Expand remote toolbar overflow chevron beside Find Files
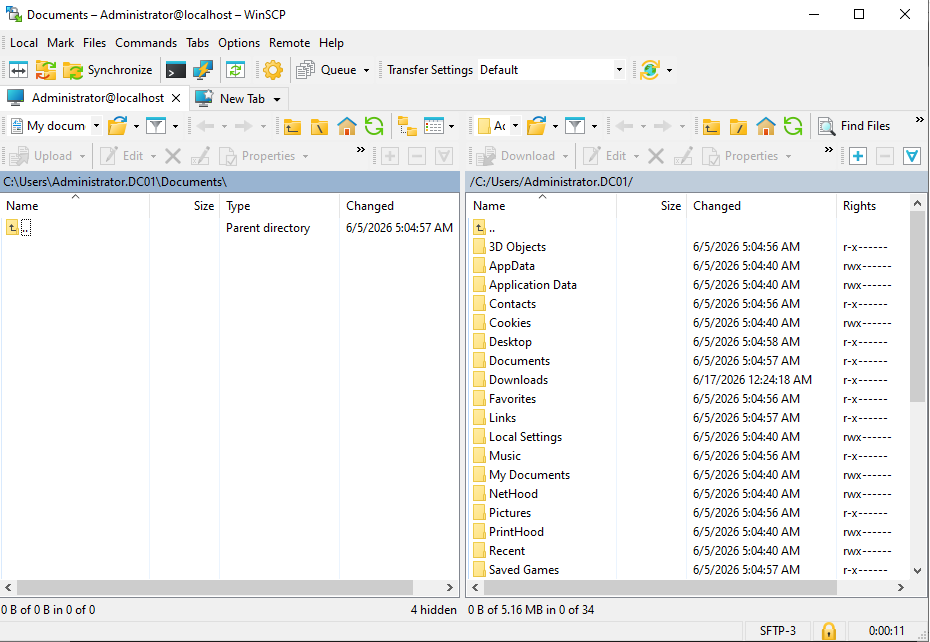 [919, 120]
